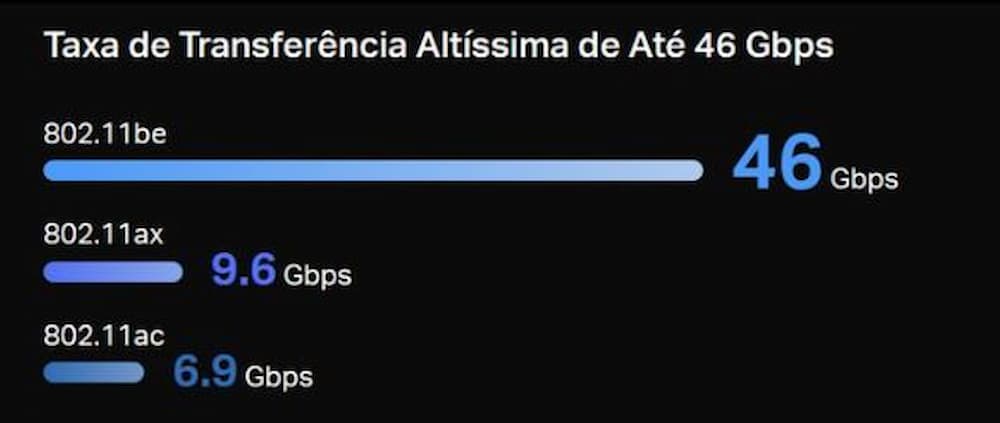The height and width of the screenshot is (423, 1000).
Task: Click the large 46 speed value
Action: pyautogui.click(x=777, y=165)
